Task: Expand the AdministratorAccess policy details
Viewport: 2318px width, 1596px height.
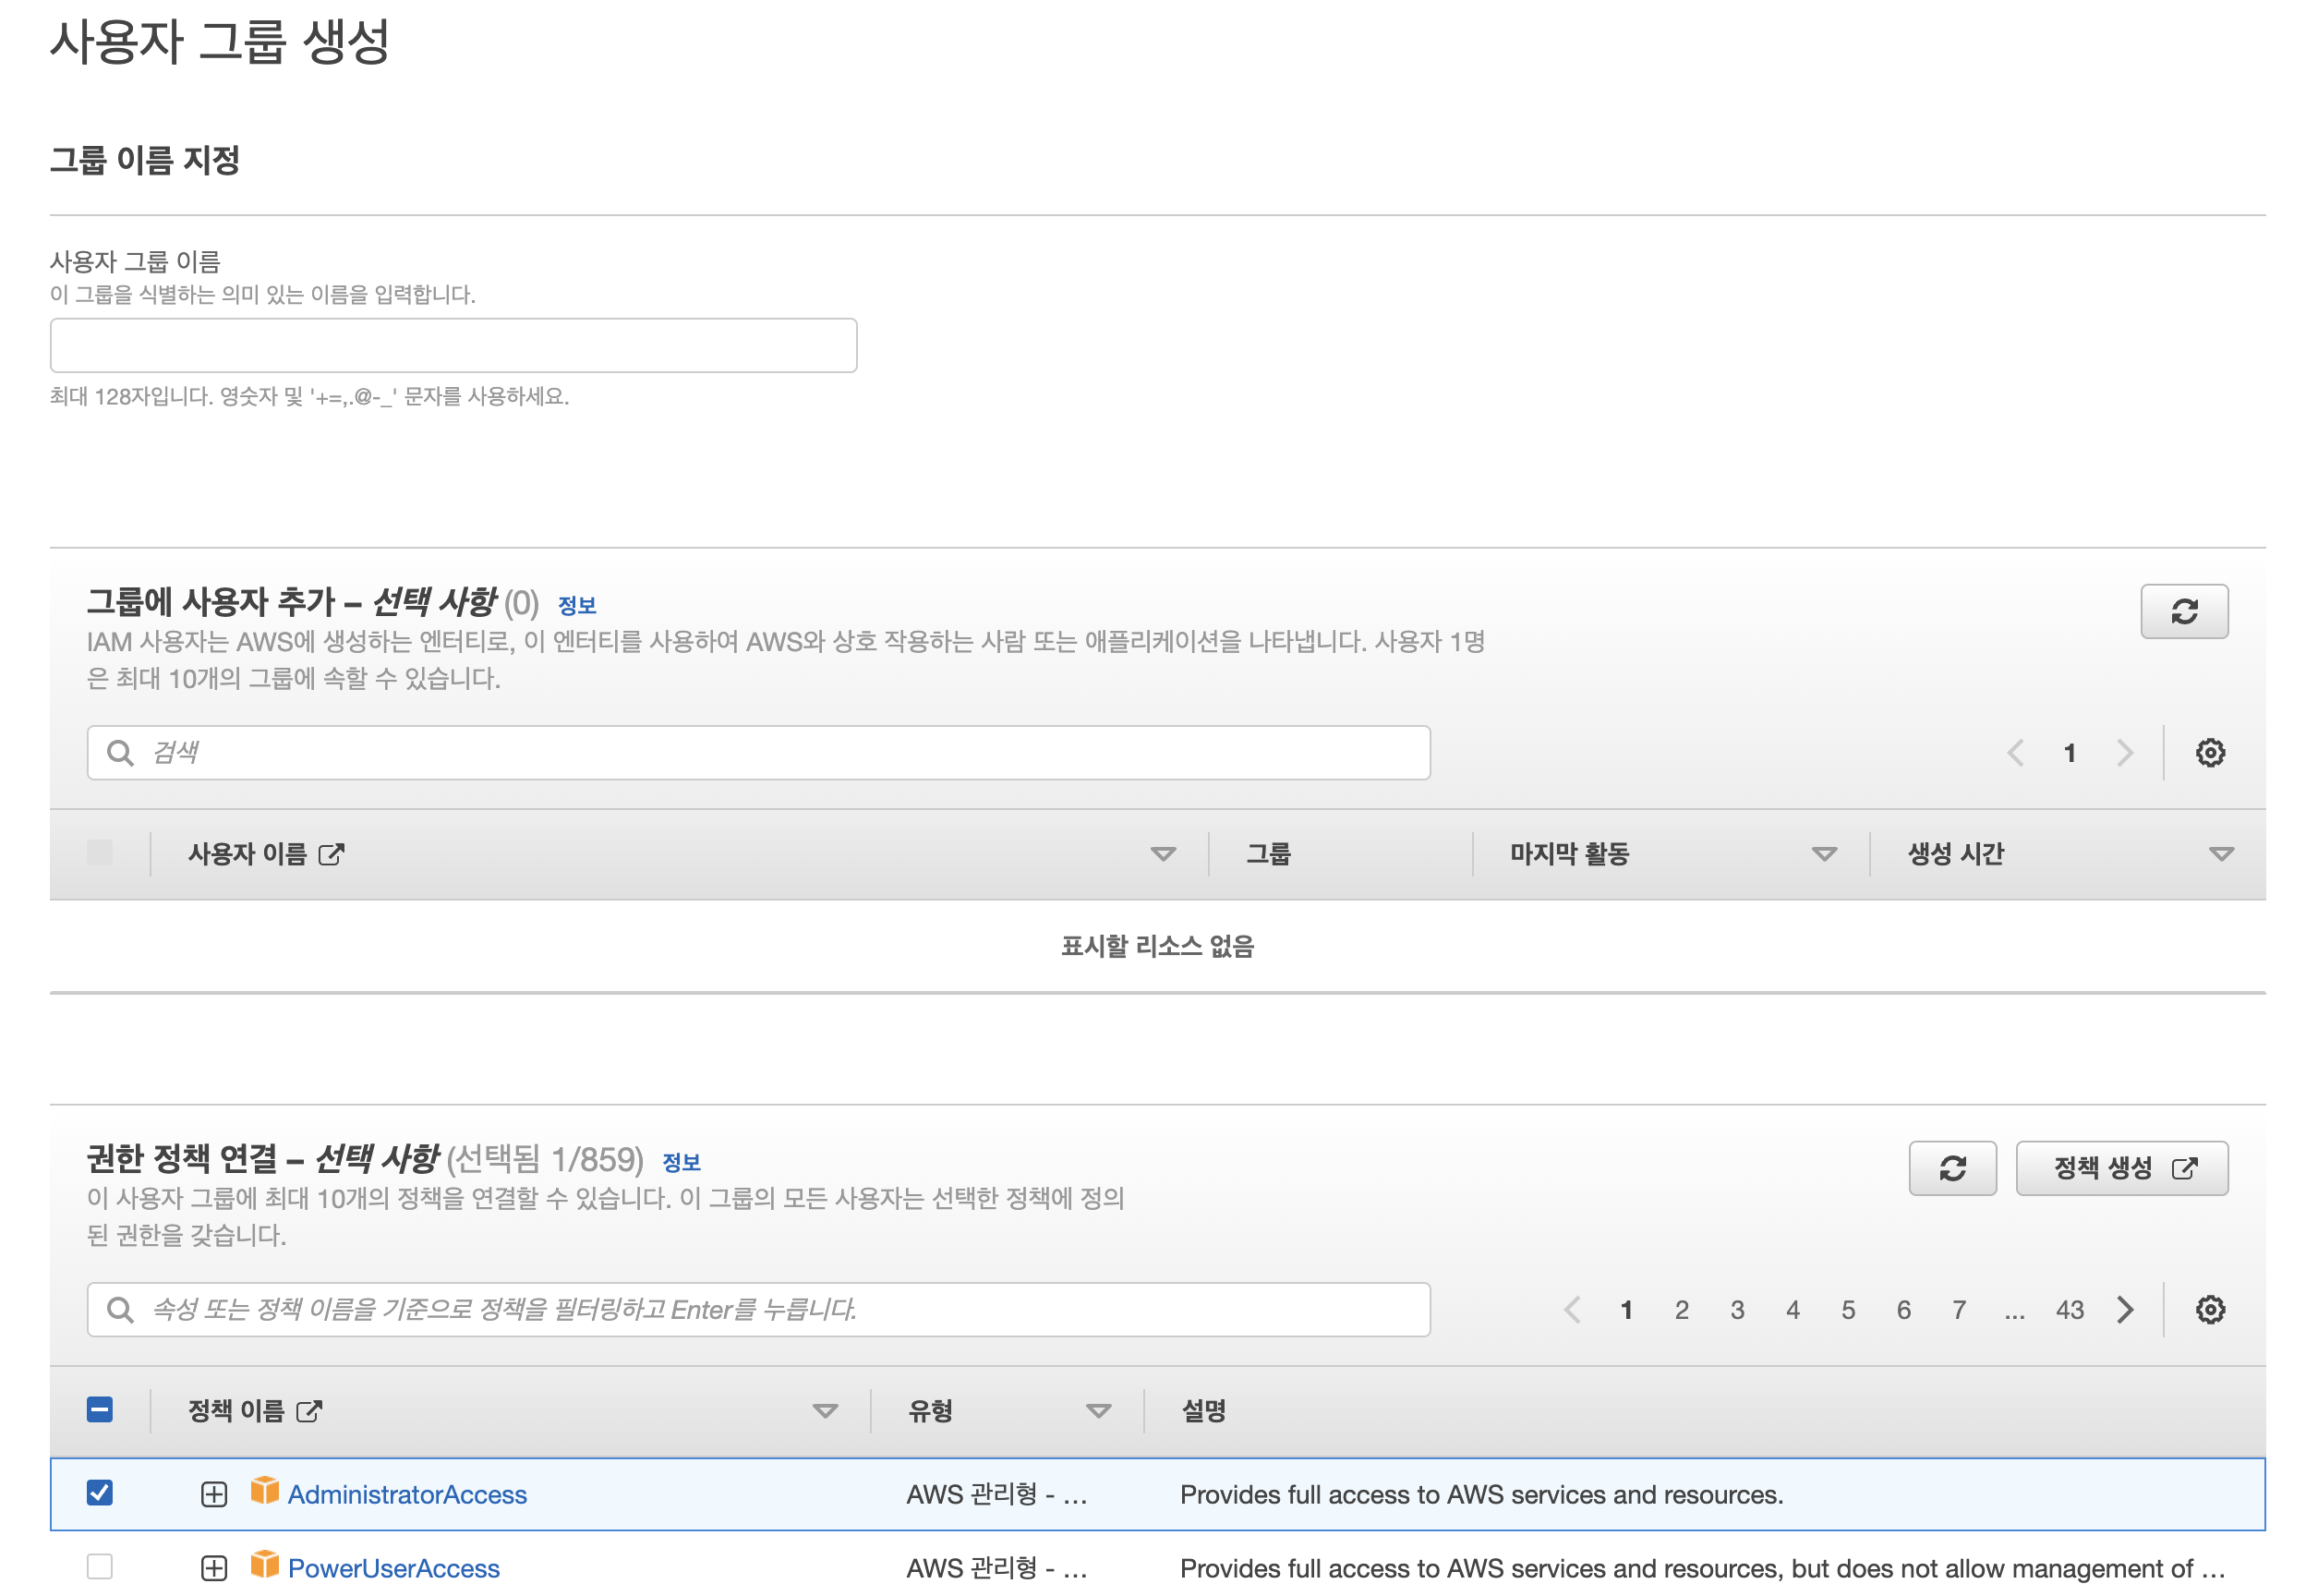Action: point(214,1494)
